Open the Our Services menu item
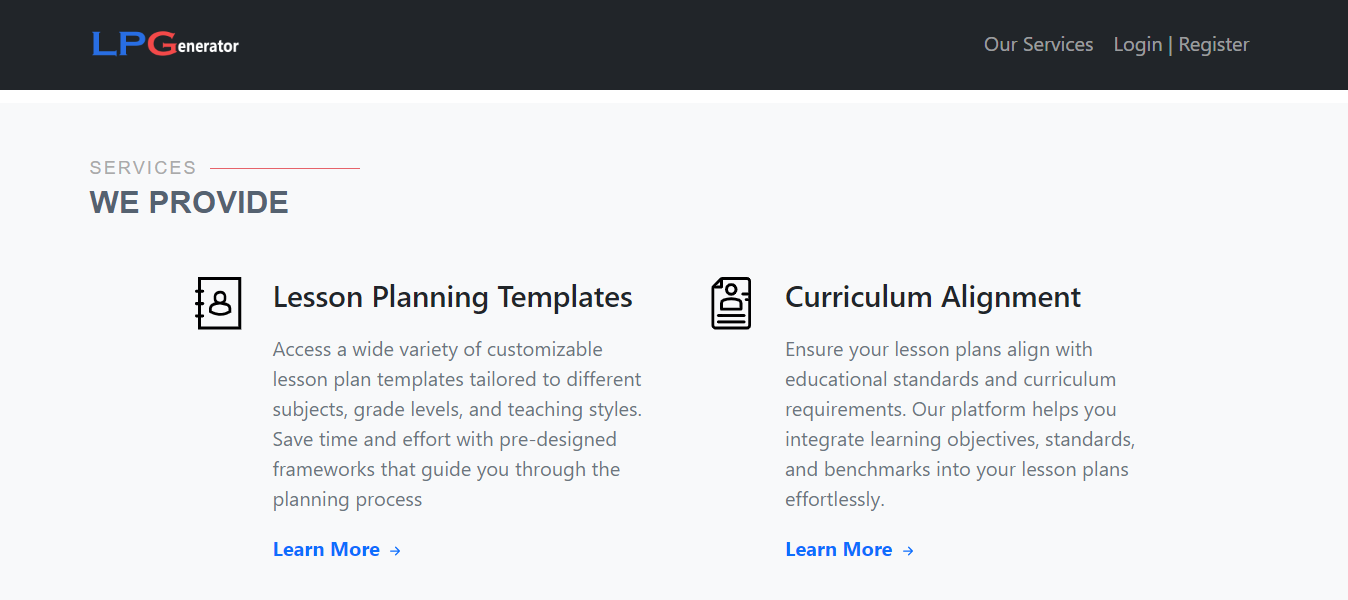1348x600 pixels. click(x=1038, y=44)
